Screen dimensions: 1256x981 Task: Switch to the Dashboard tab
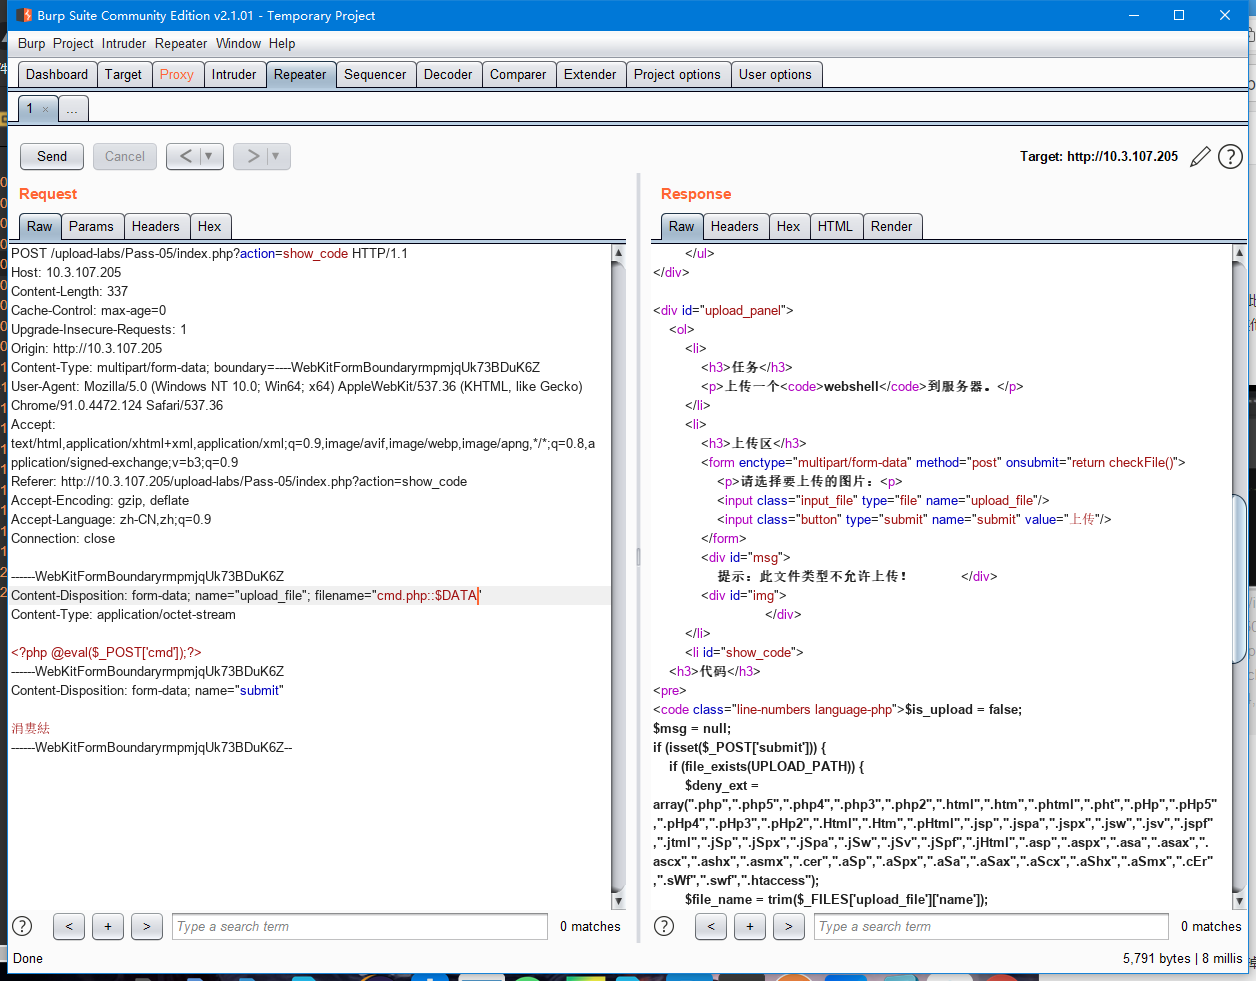(x=57, y=74)
